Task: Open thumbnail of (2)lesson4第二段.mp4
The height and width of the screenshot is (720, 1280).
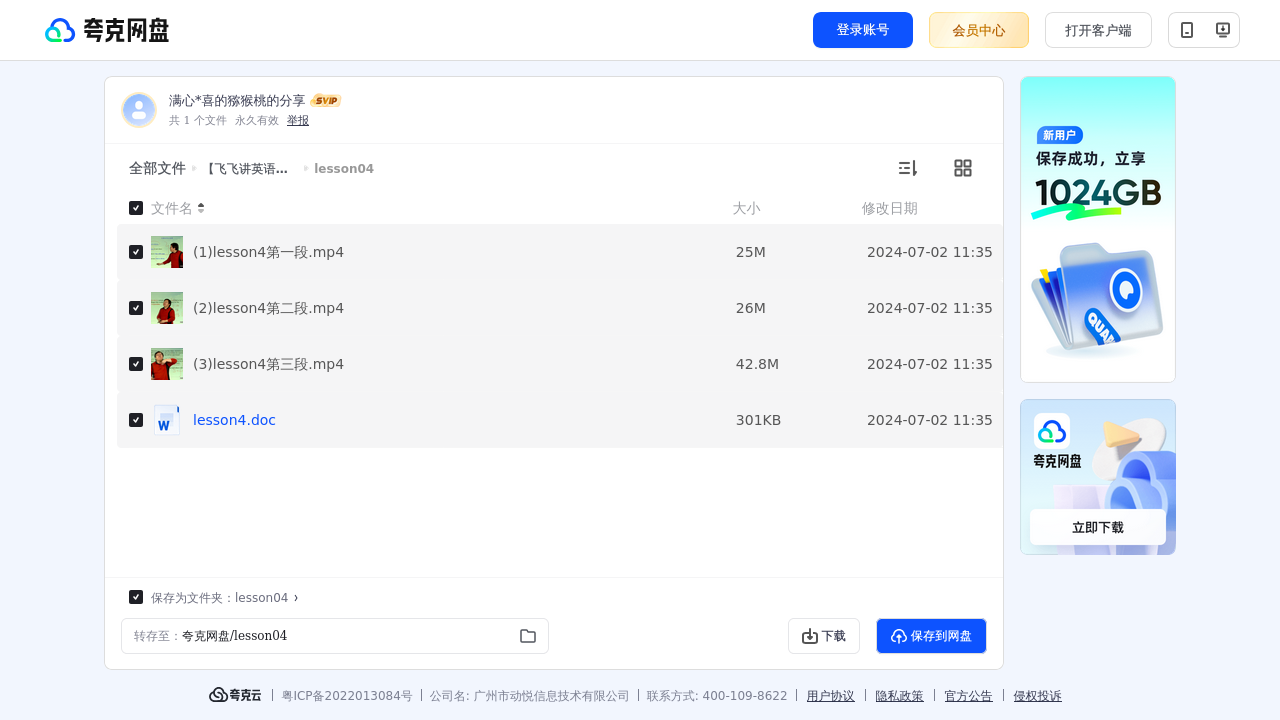Action: click(x=167, y=308)
